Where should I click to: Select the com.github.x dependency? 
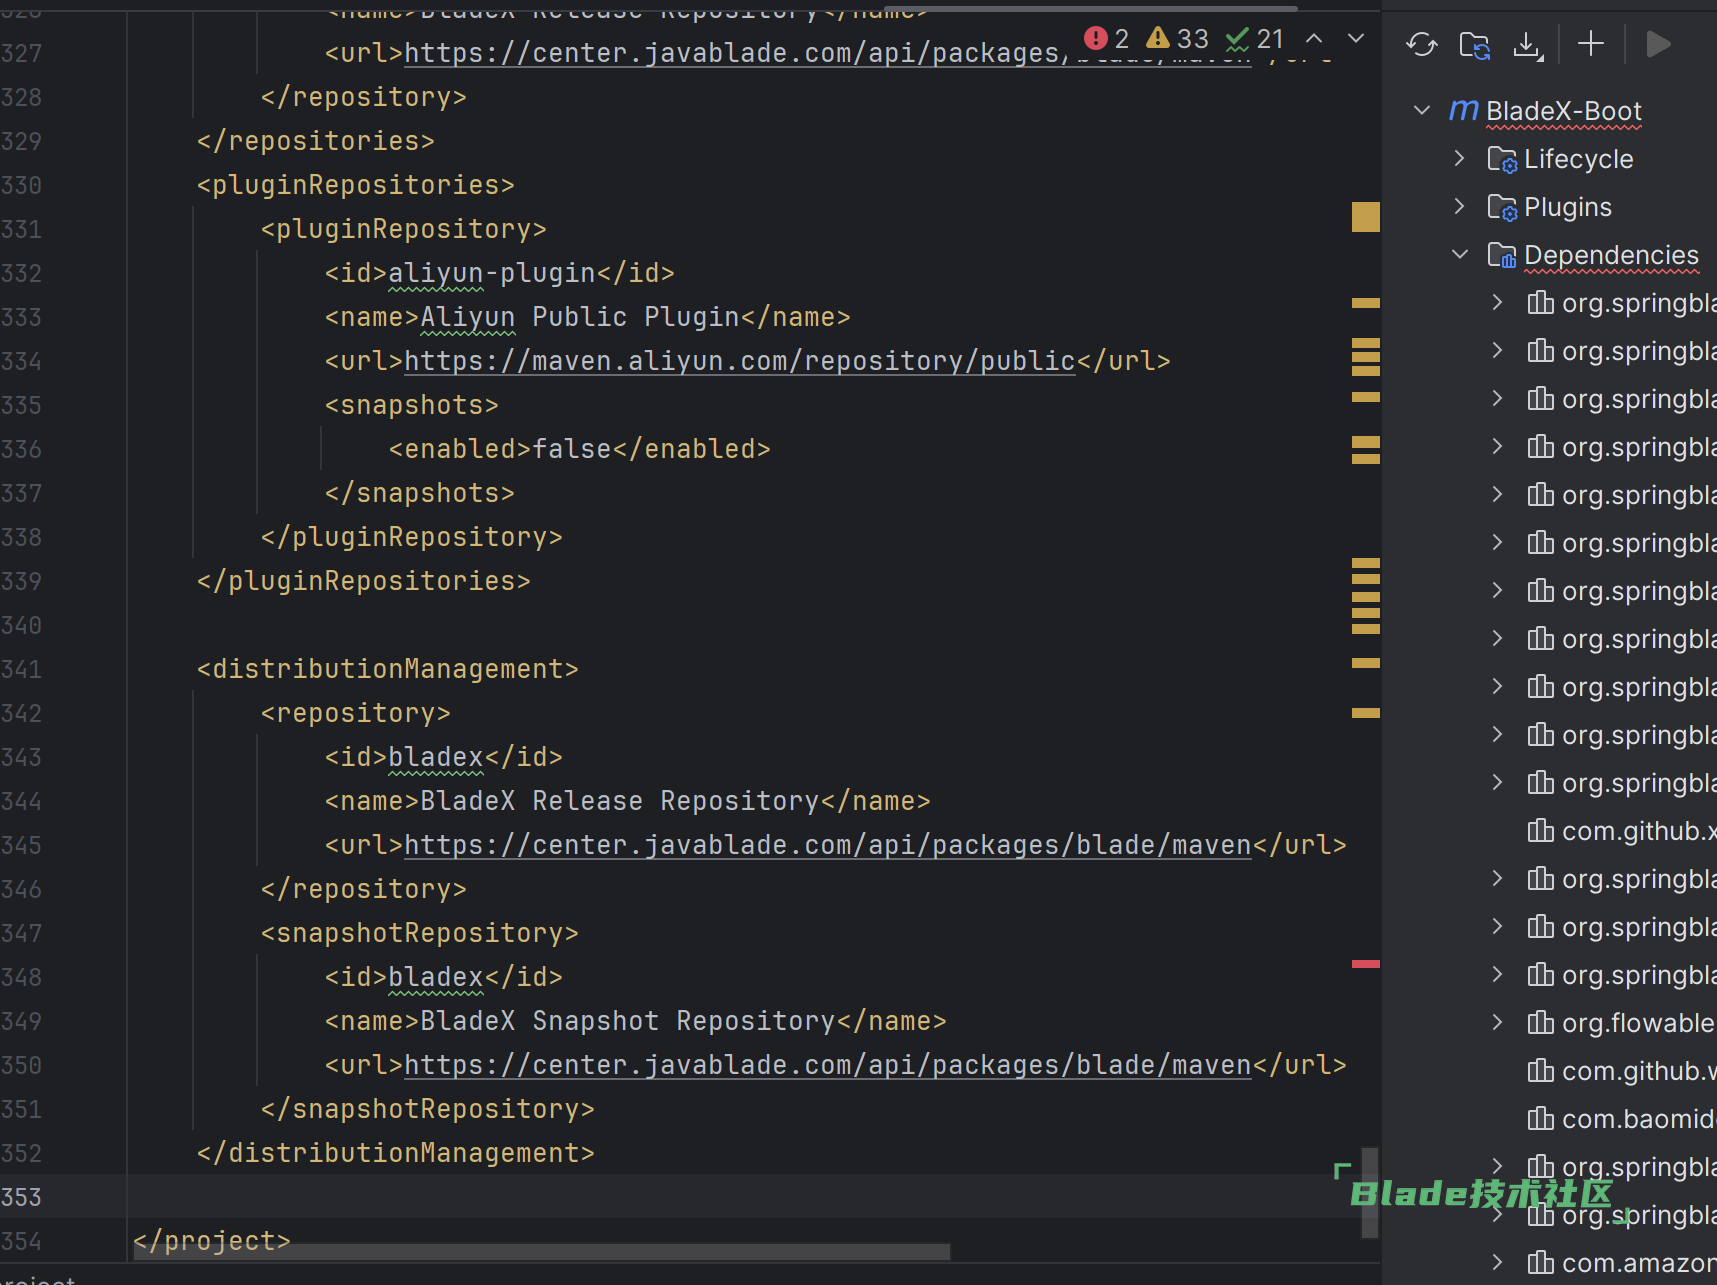click(1639, 831)
